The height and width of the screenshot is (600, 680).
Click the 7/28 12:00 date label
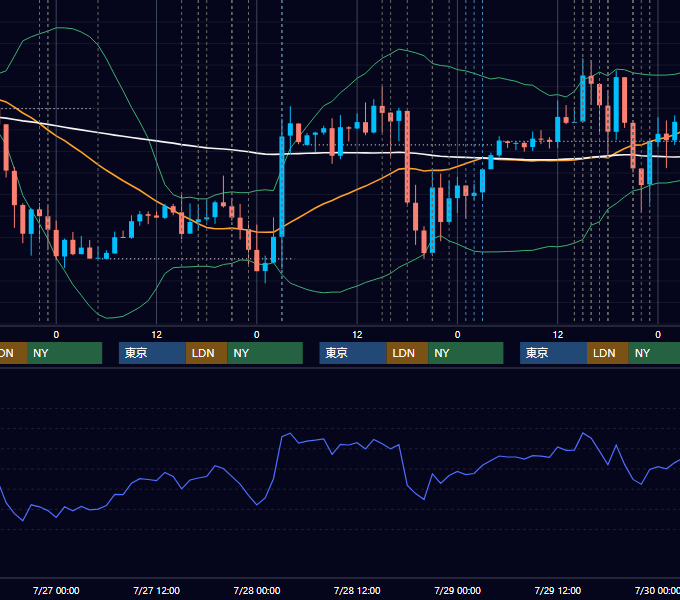point(357,590)
